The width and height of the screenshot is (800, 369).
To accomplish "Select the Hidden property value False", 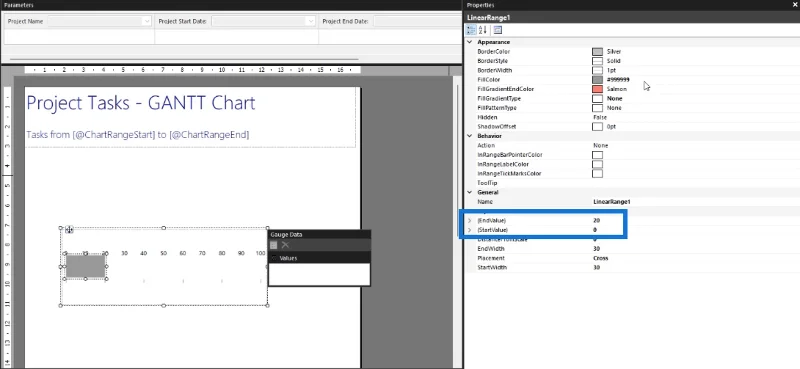I will (600, 117).
